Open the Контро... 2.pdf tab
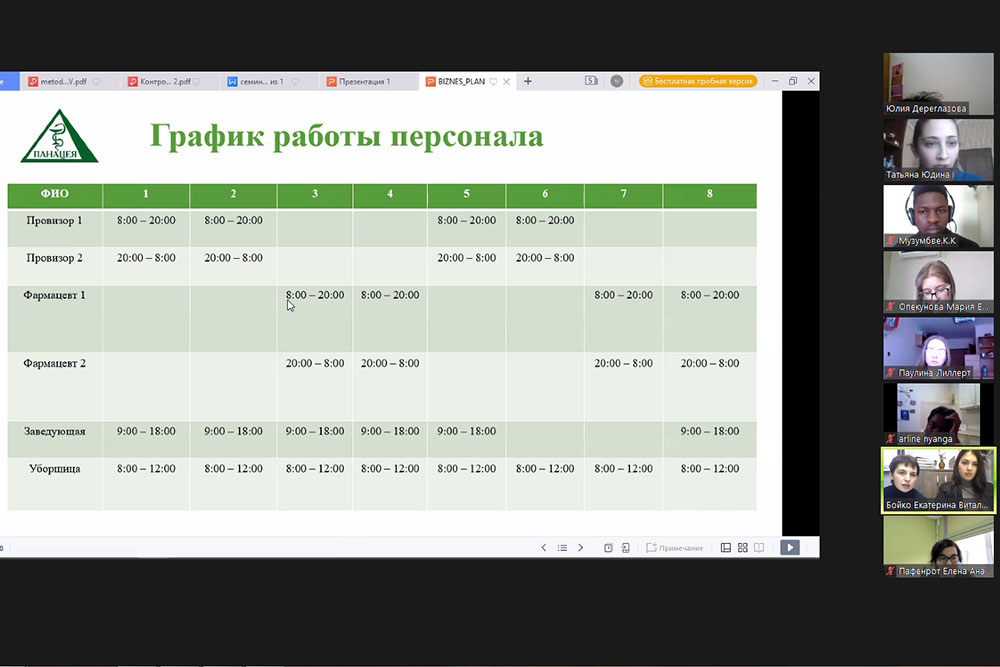The width and height of the screenshot is (1000, 667). click(158, 81)
